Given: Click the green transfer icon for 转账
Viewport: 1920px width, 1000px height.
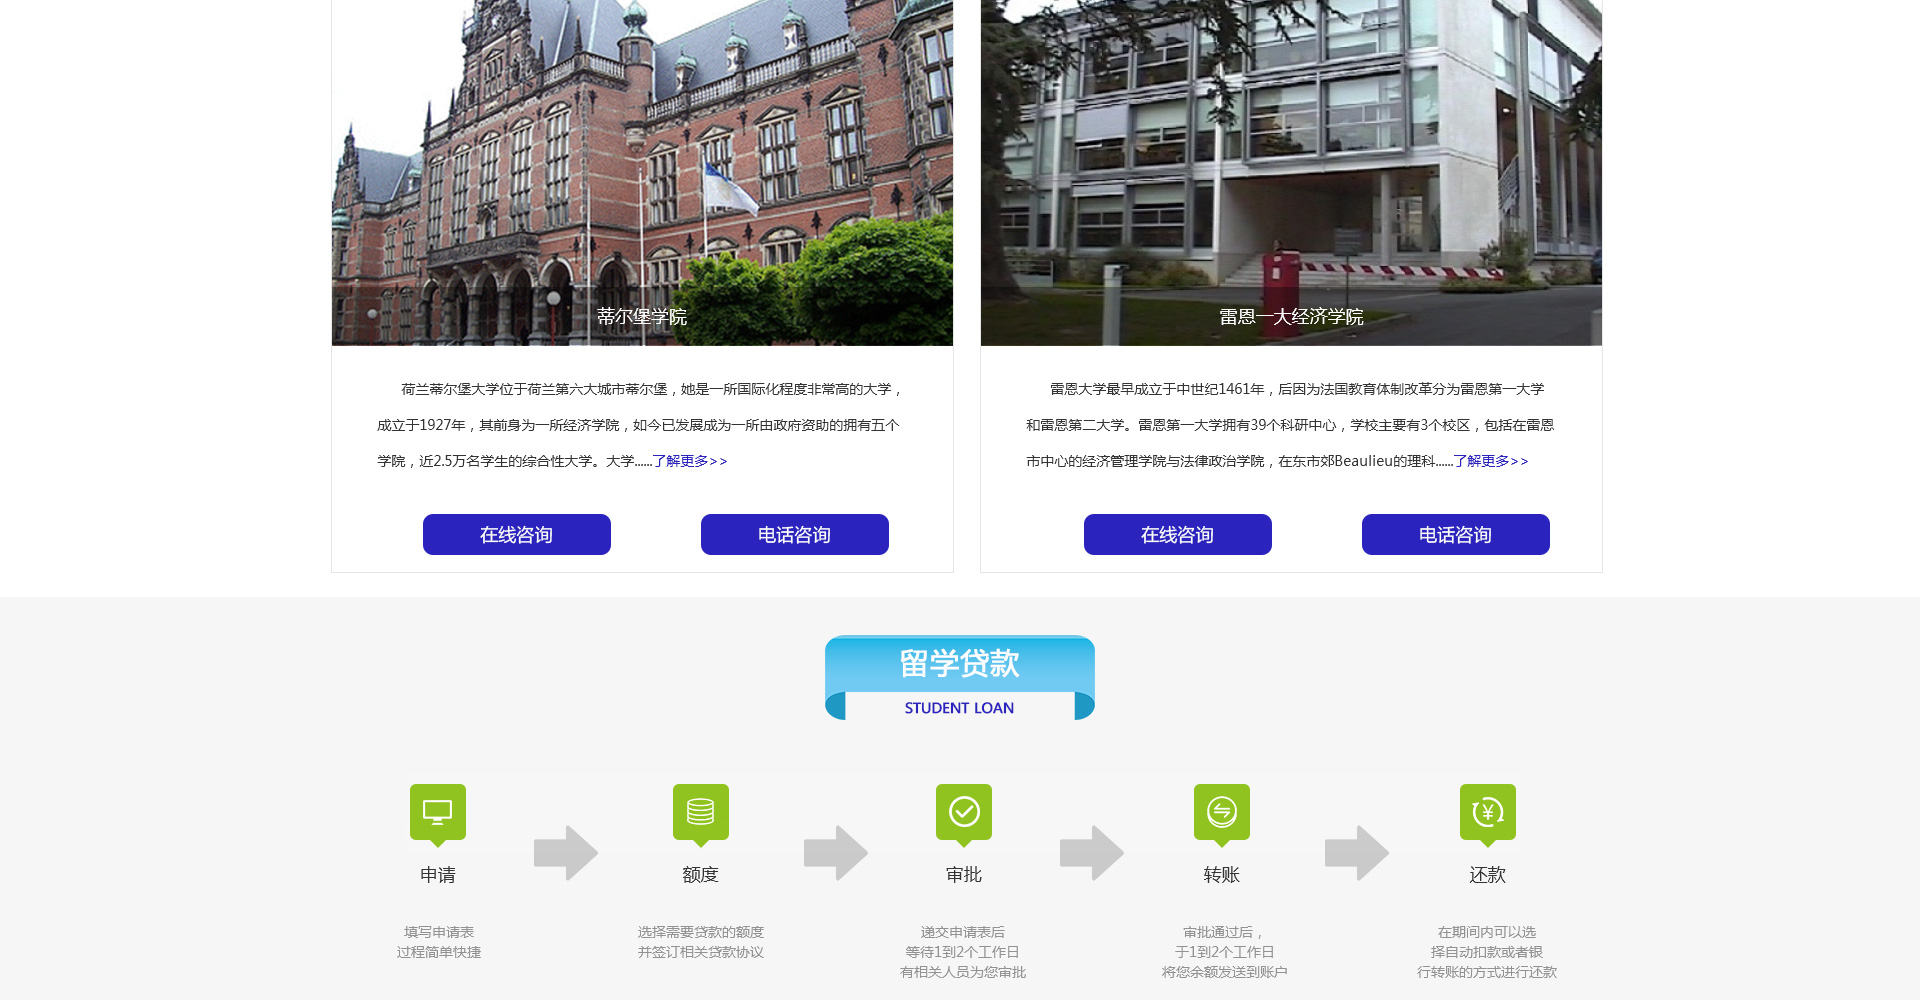Looking at the screenshot, I should tap(1221, 812).
